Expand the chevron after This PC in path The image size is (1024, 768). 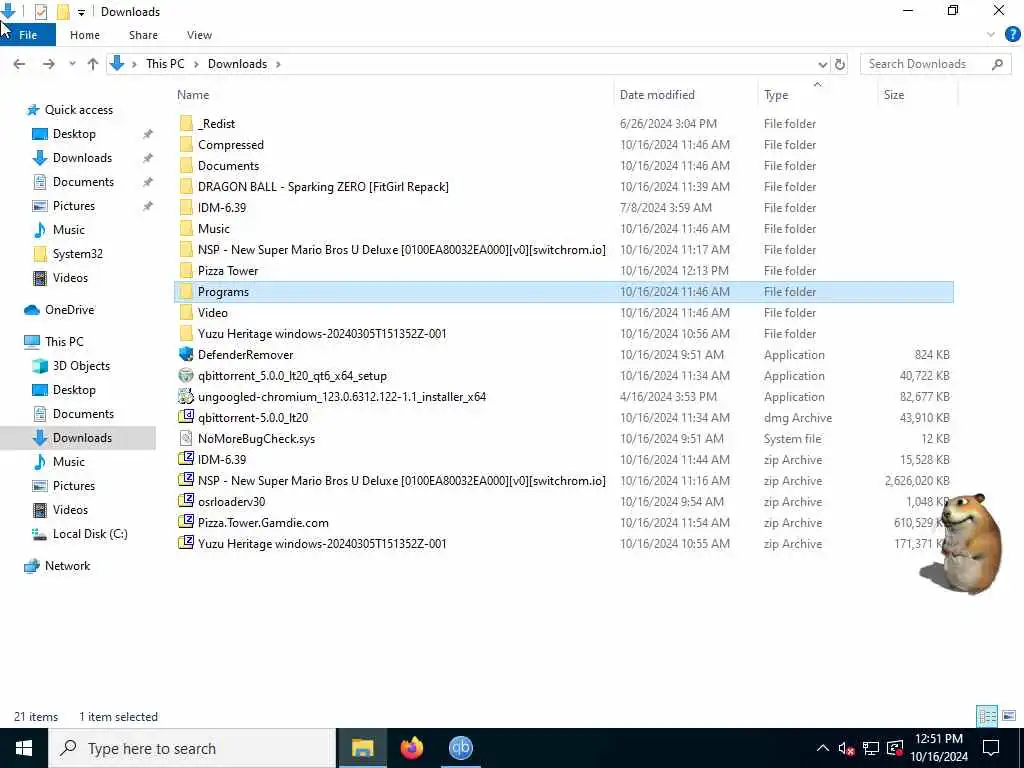[196, 64]
